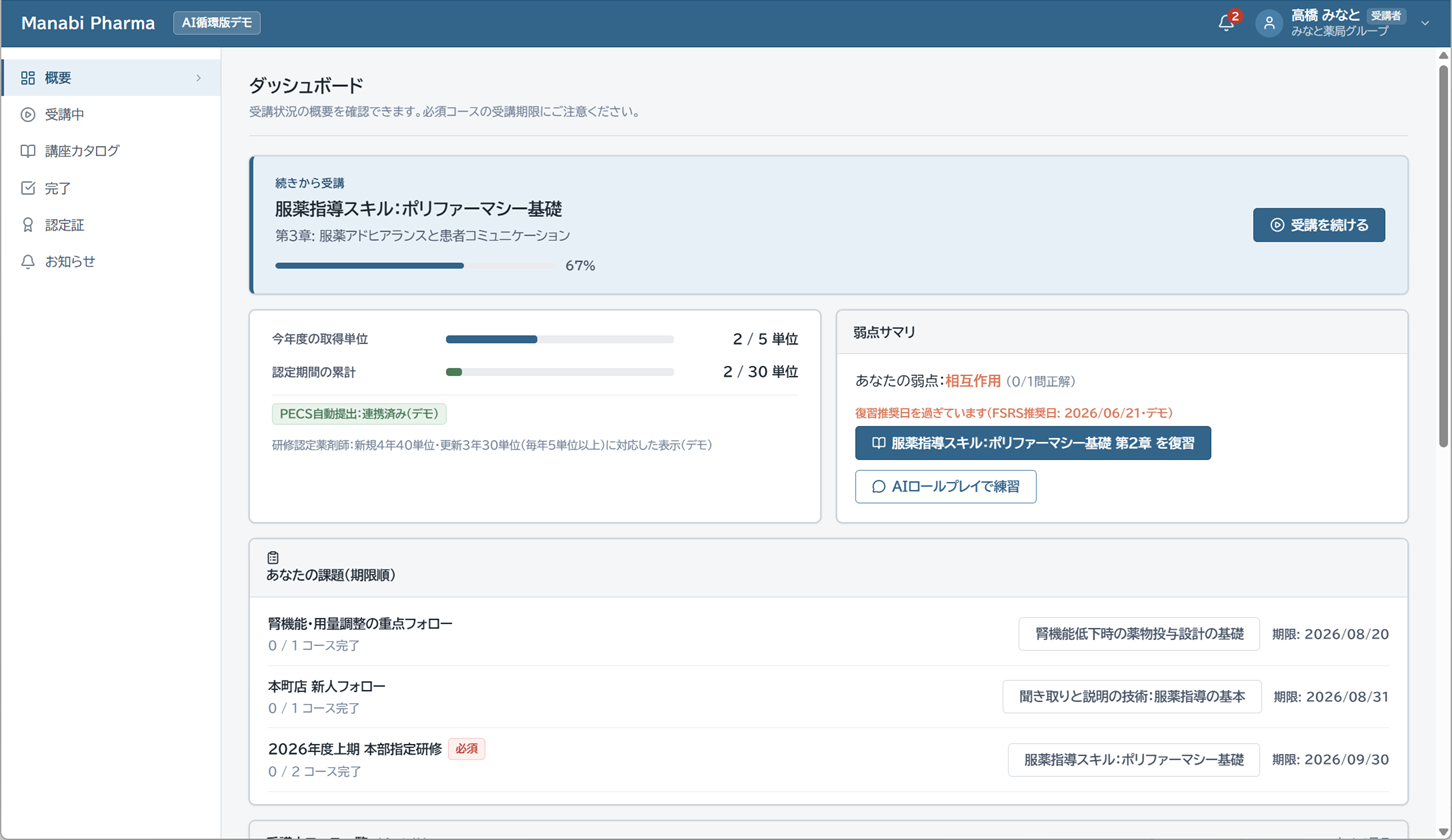This screenshot has width=1452, height=840.
Task: Click the AI循環版デモ badge
Action: tap(216, 23)
